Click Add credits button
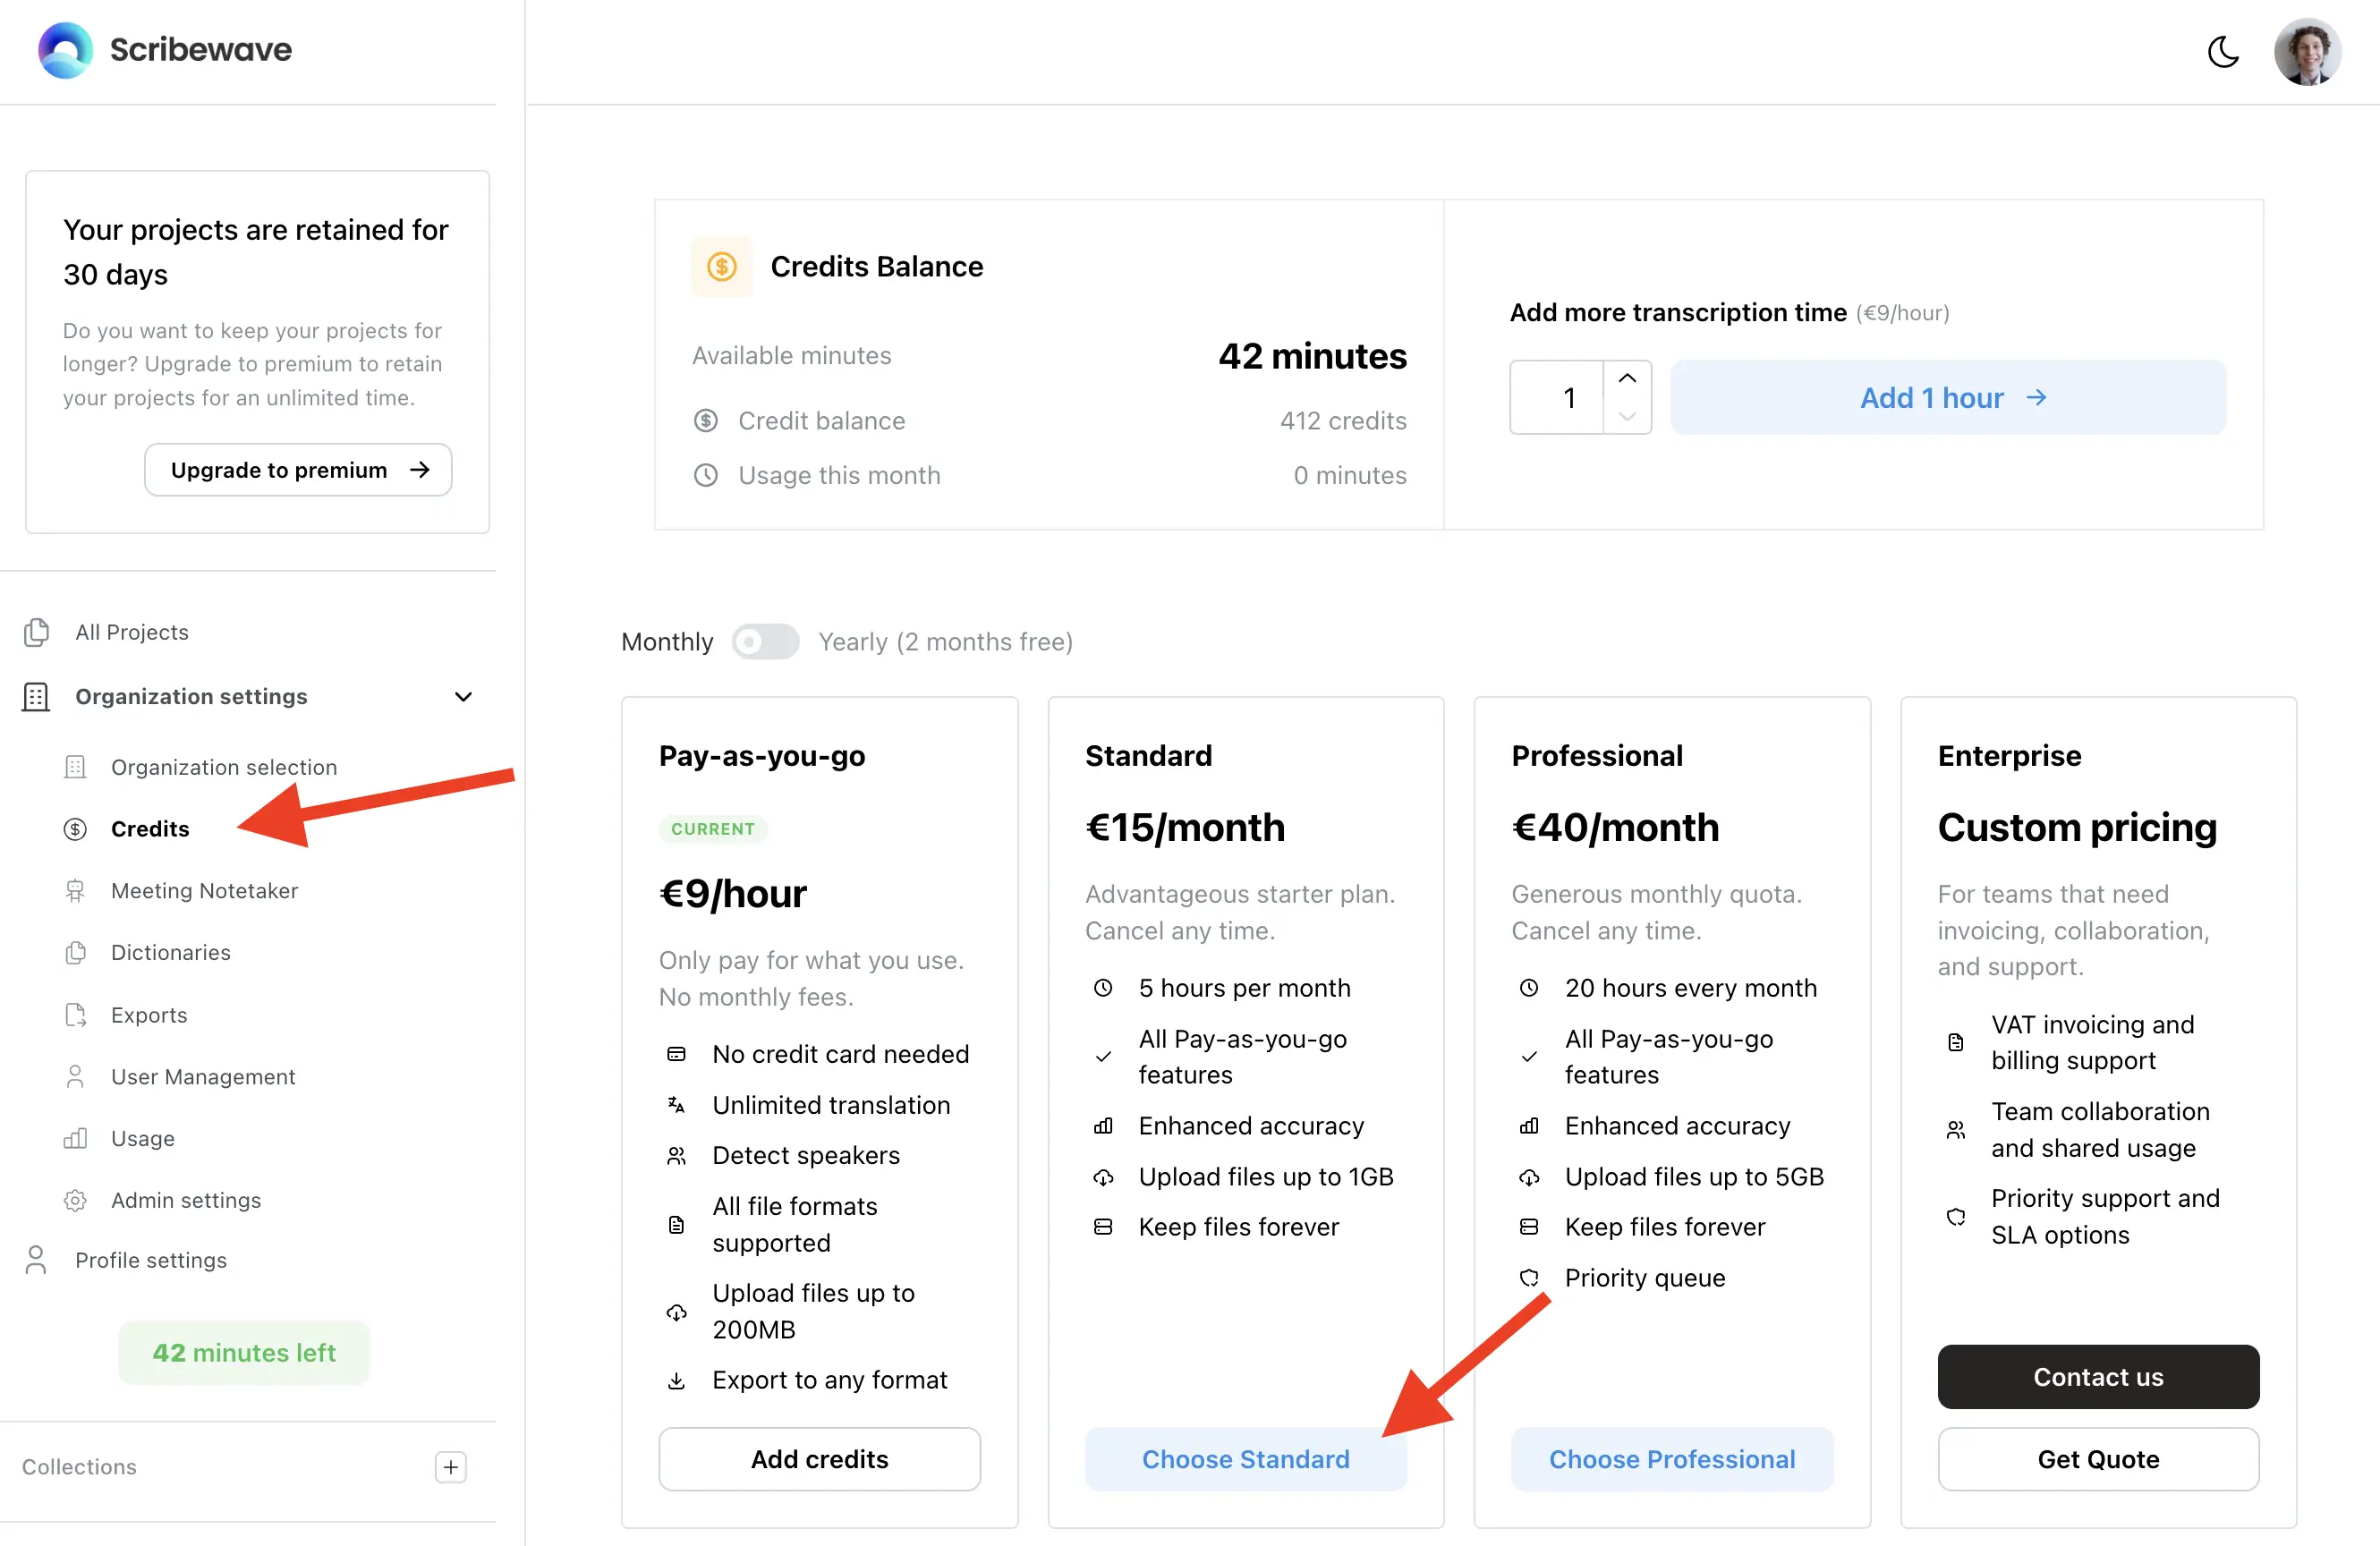Screen dimensions: 2380x1546 [819, 1459]
